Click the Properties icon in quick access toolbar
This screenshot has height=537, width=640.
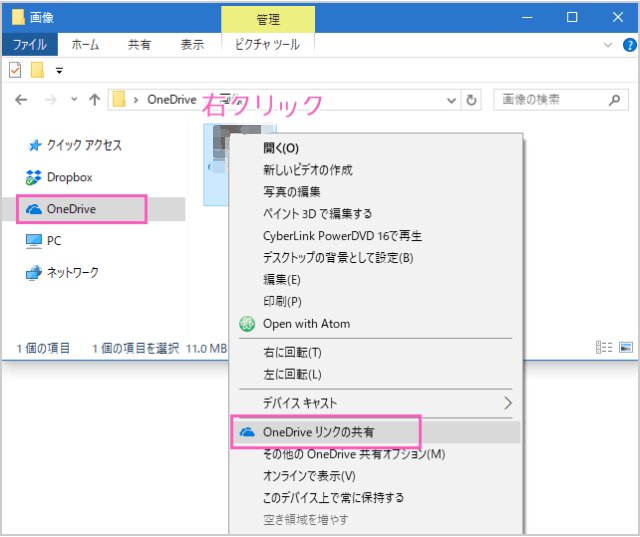point(15,70)
